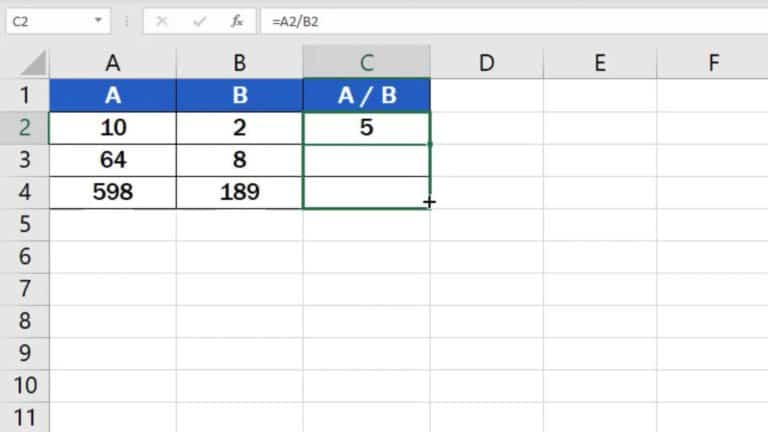Click the cell containing 598

(x=113, y=192)
